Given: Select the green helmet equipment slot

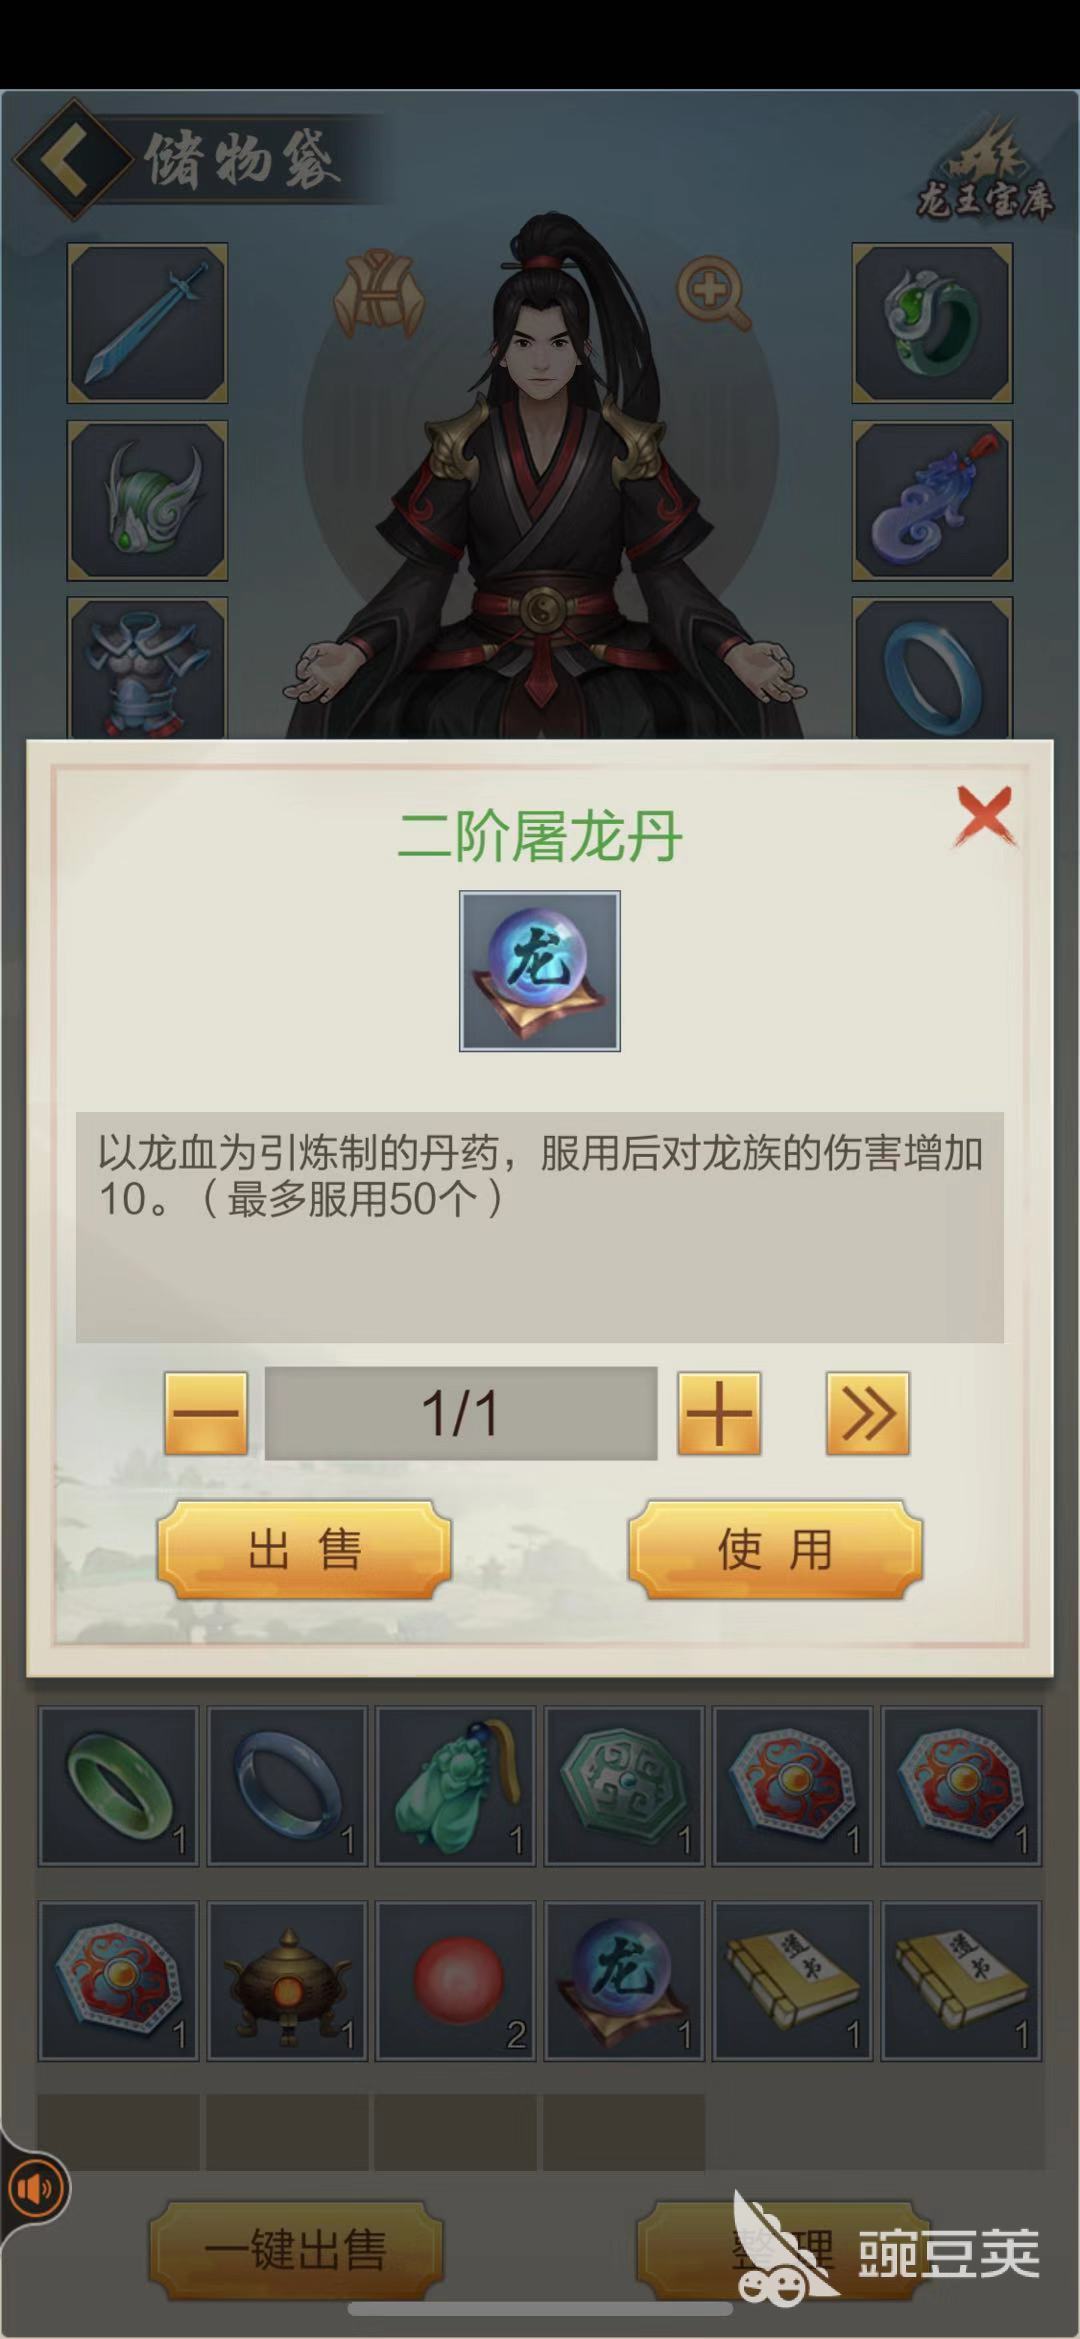Looking at the screenshot, I should click(x=147, y=500).
